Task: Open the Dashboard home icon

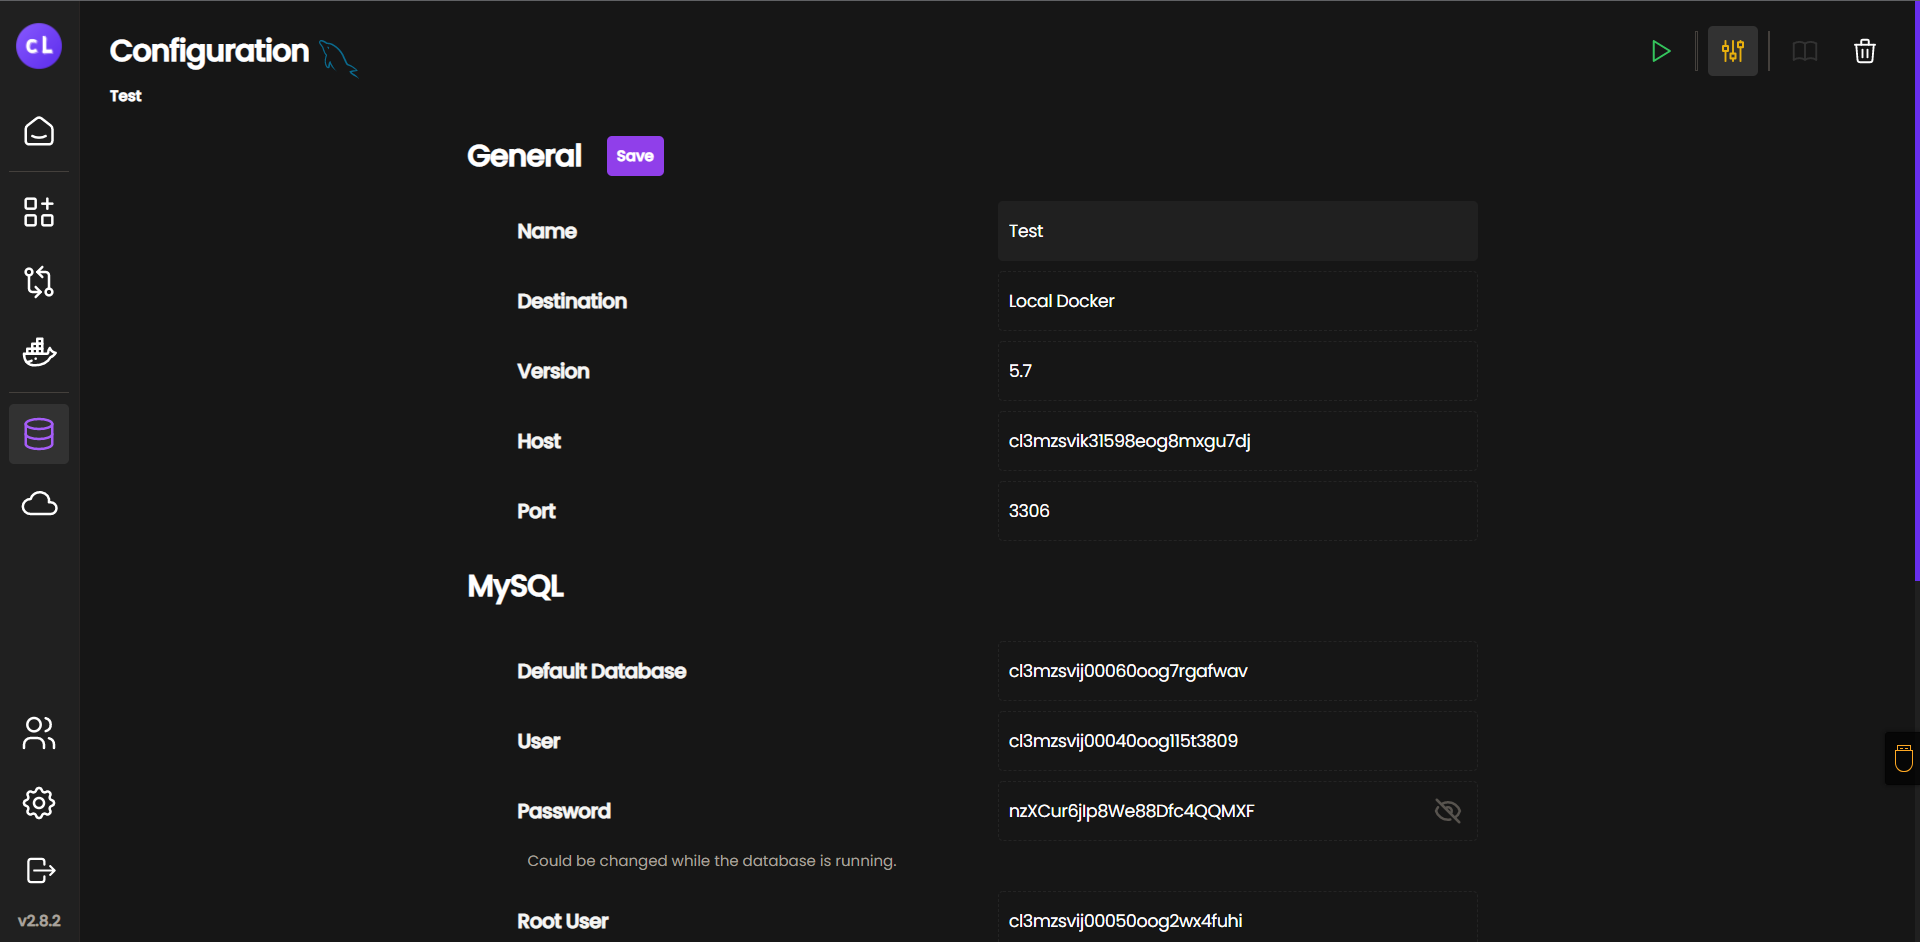Action: 39,131
